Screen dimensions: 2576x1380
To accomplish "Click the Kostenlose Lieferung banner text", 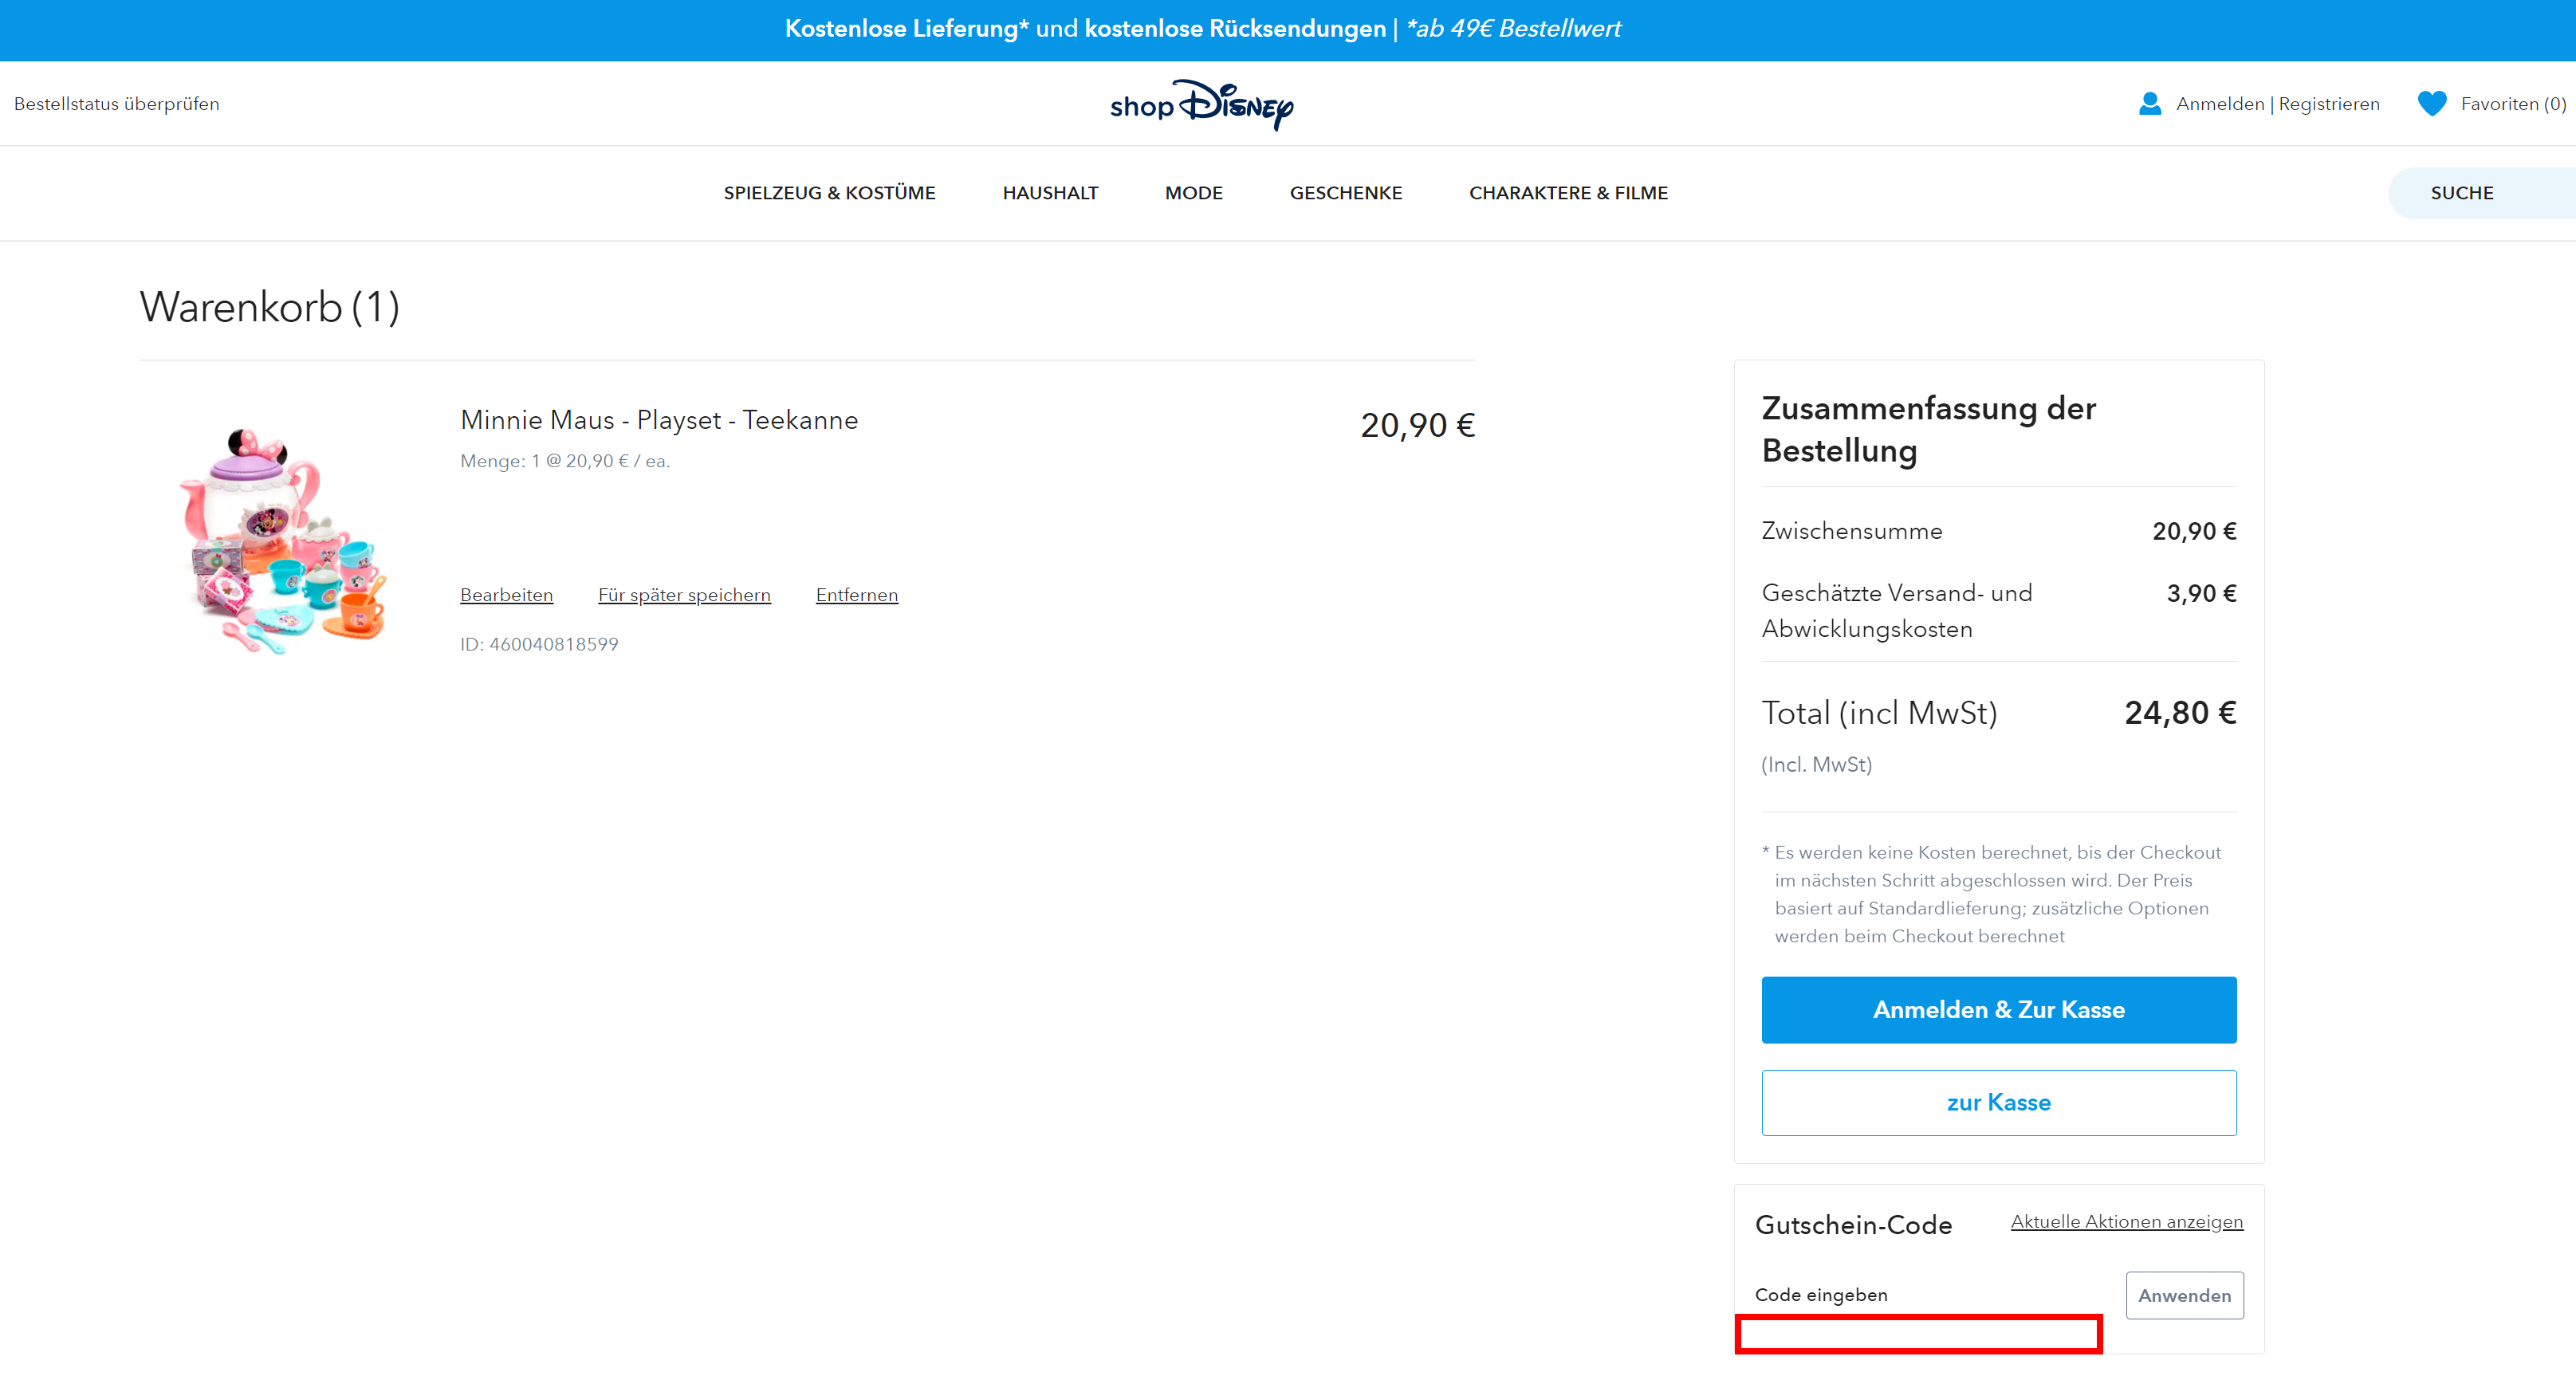I will [x=1202, y=29].
